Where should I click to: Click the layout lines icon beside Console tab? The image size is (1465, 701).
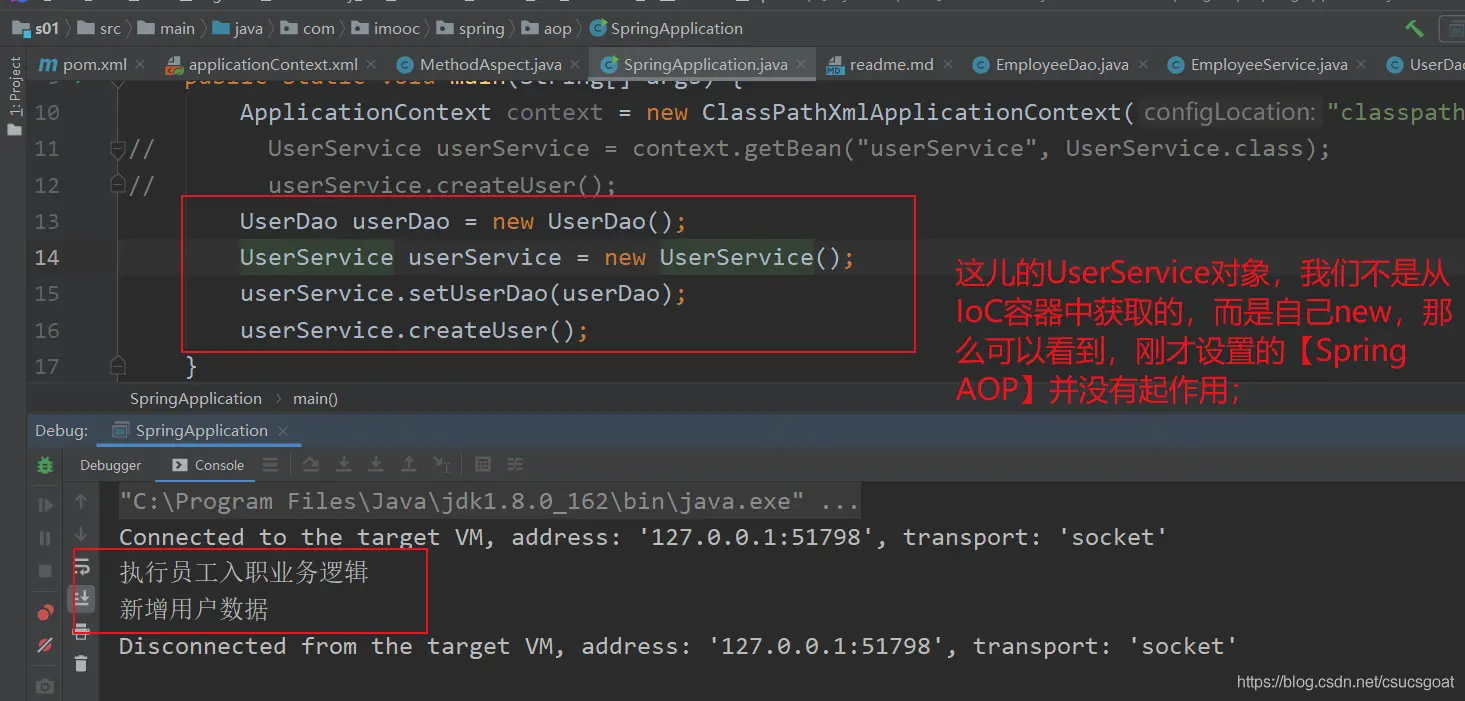click(270, 465)
